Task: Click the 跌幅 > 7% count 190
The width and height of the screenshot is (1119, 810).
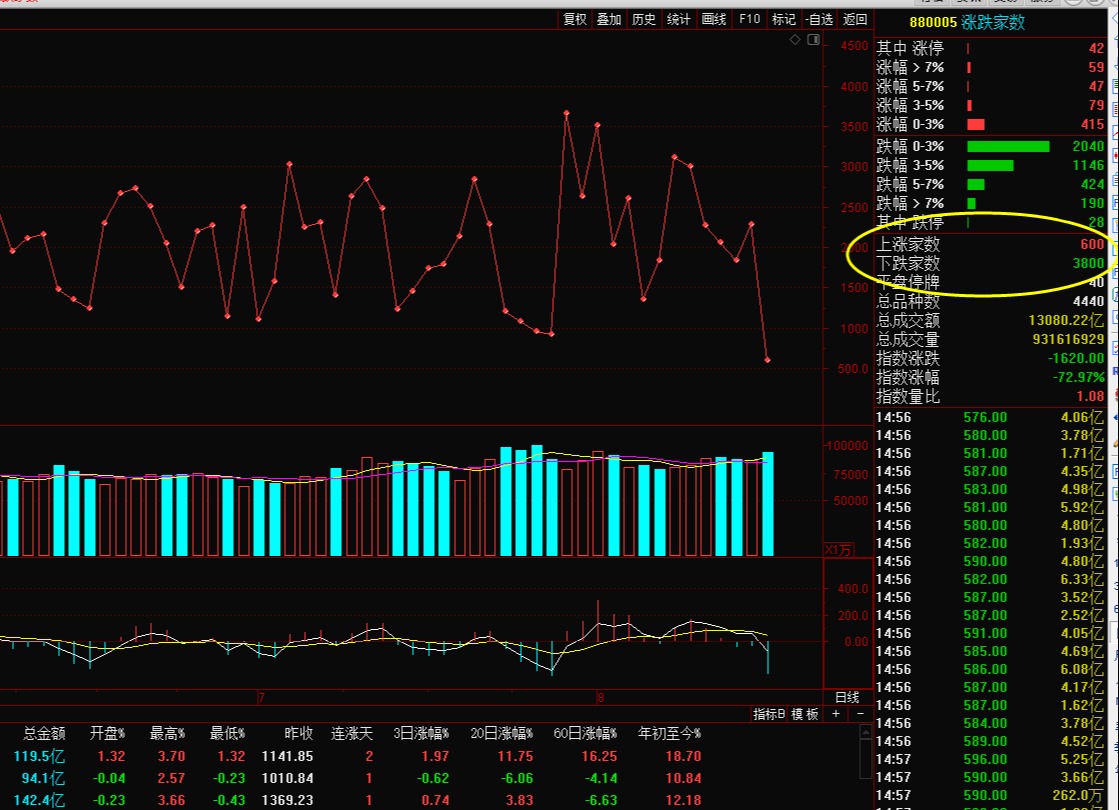Action: tap(1092, 203)
